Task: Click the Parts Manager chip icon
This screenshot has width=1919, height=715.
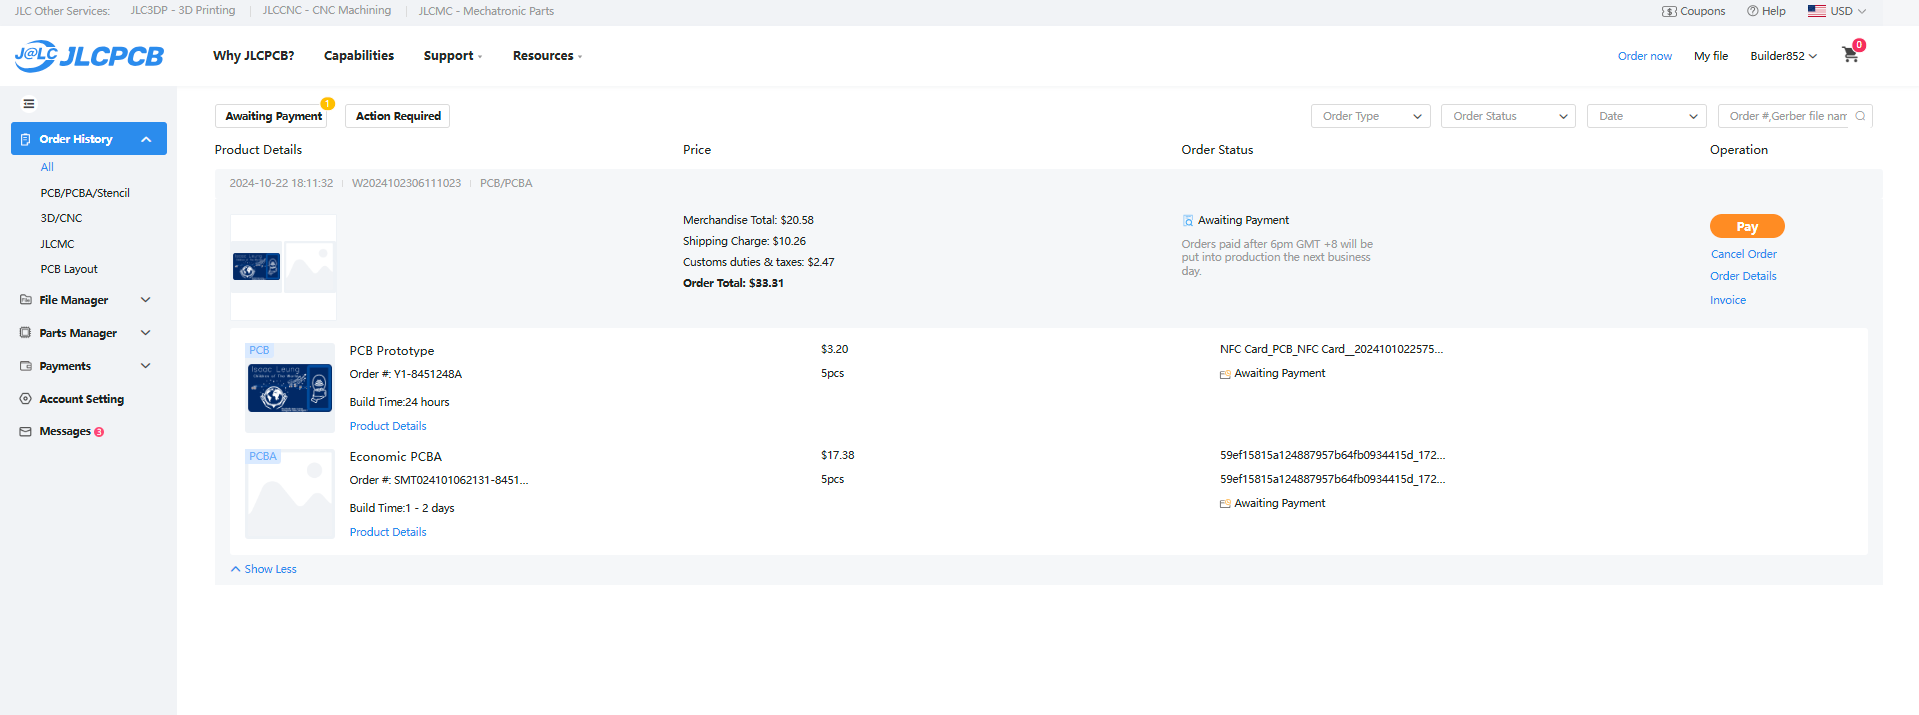Action: (x=26, y=333)
